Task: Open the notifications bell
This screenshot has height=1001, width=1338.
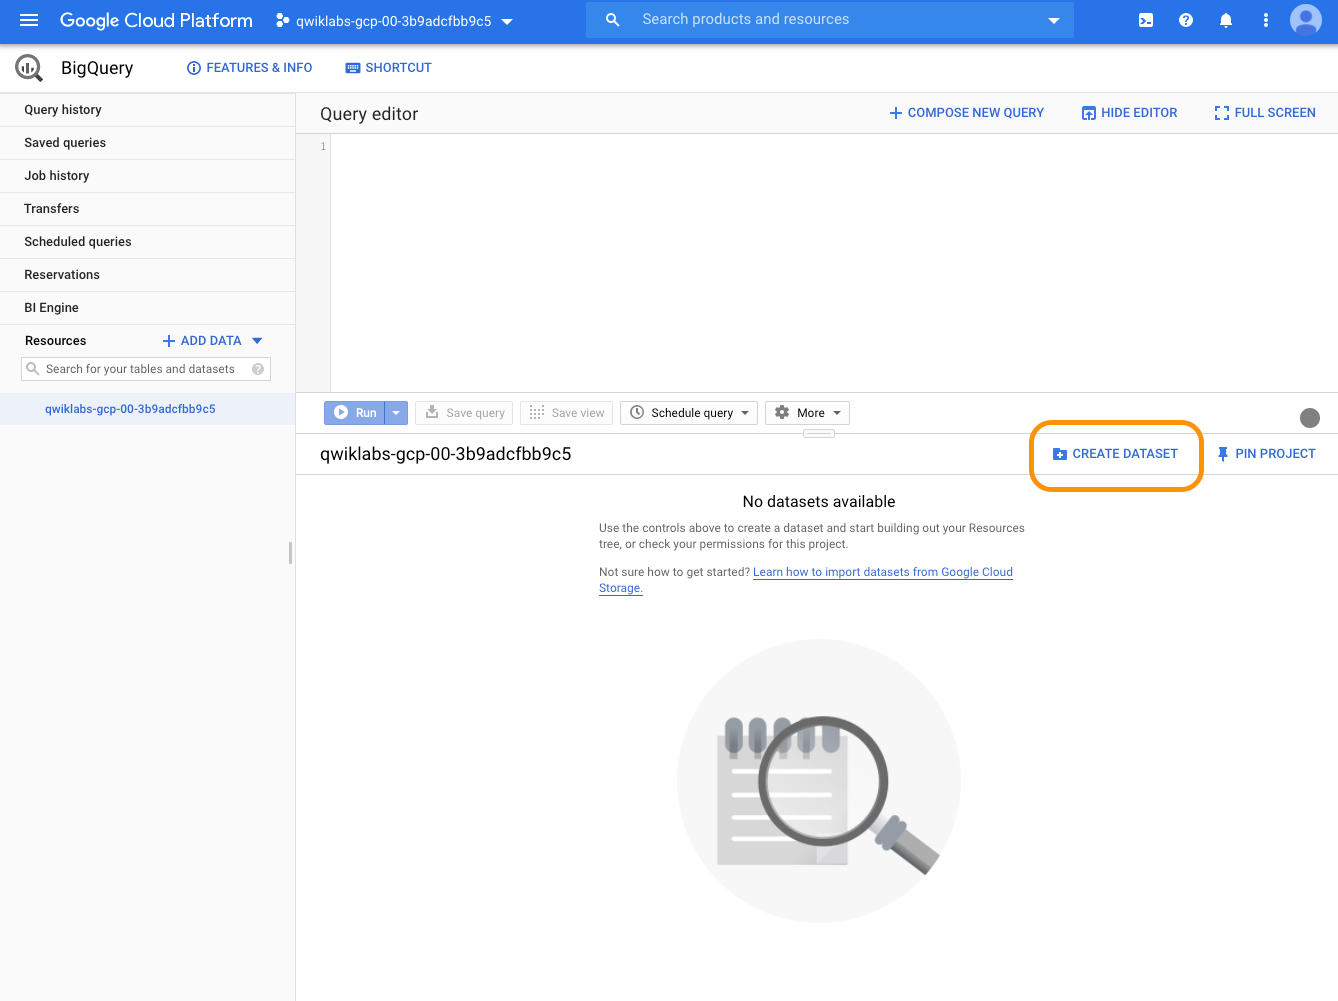Action: coord(1226,20)
